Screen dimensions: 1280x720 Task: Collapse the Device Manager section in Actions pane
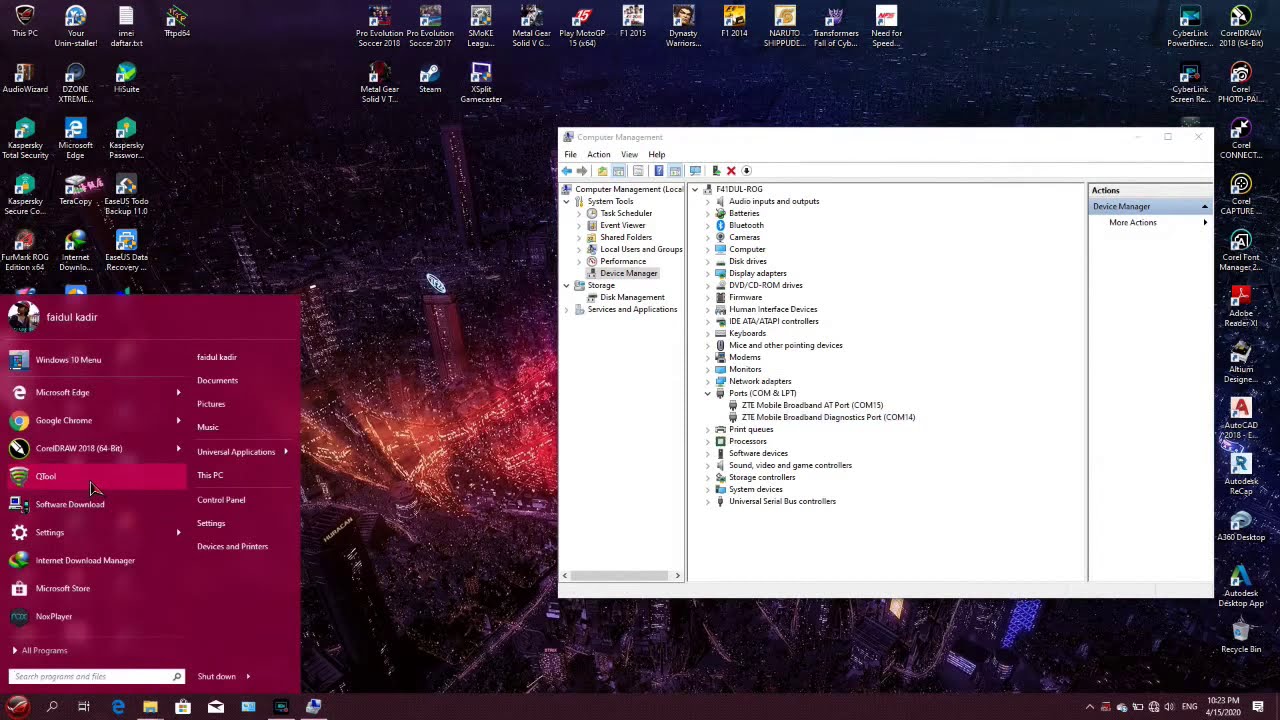pyautogui.click(x=1204, y=206)
